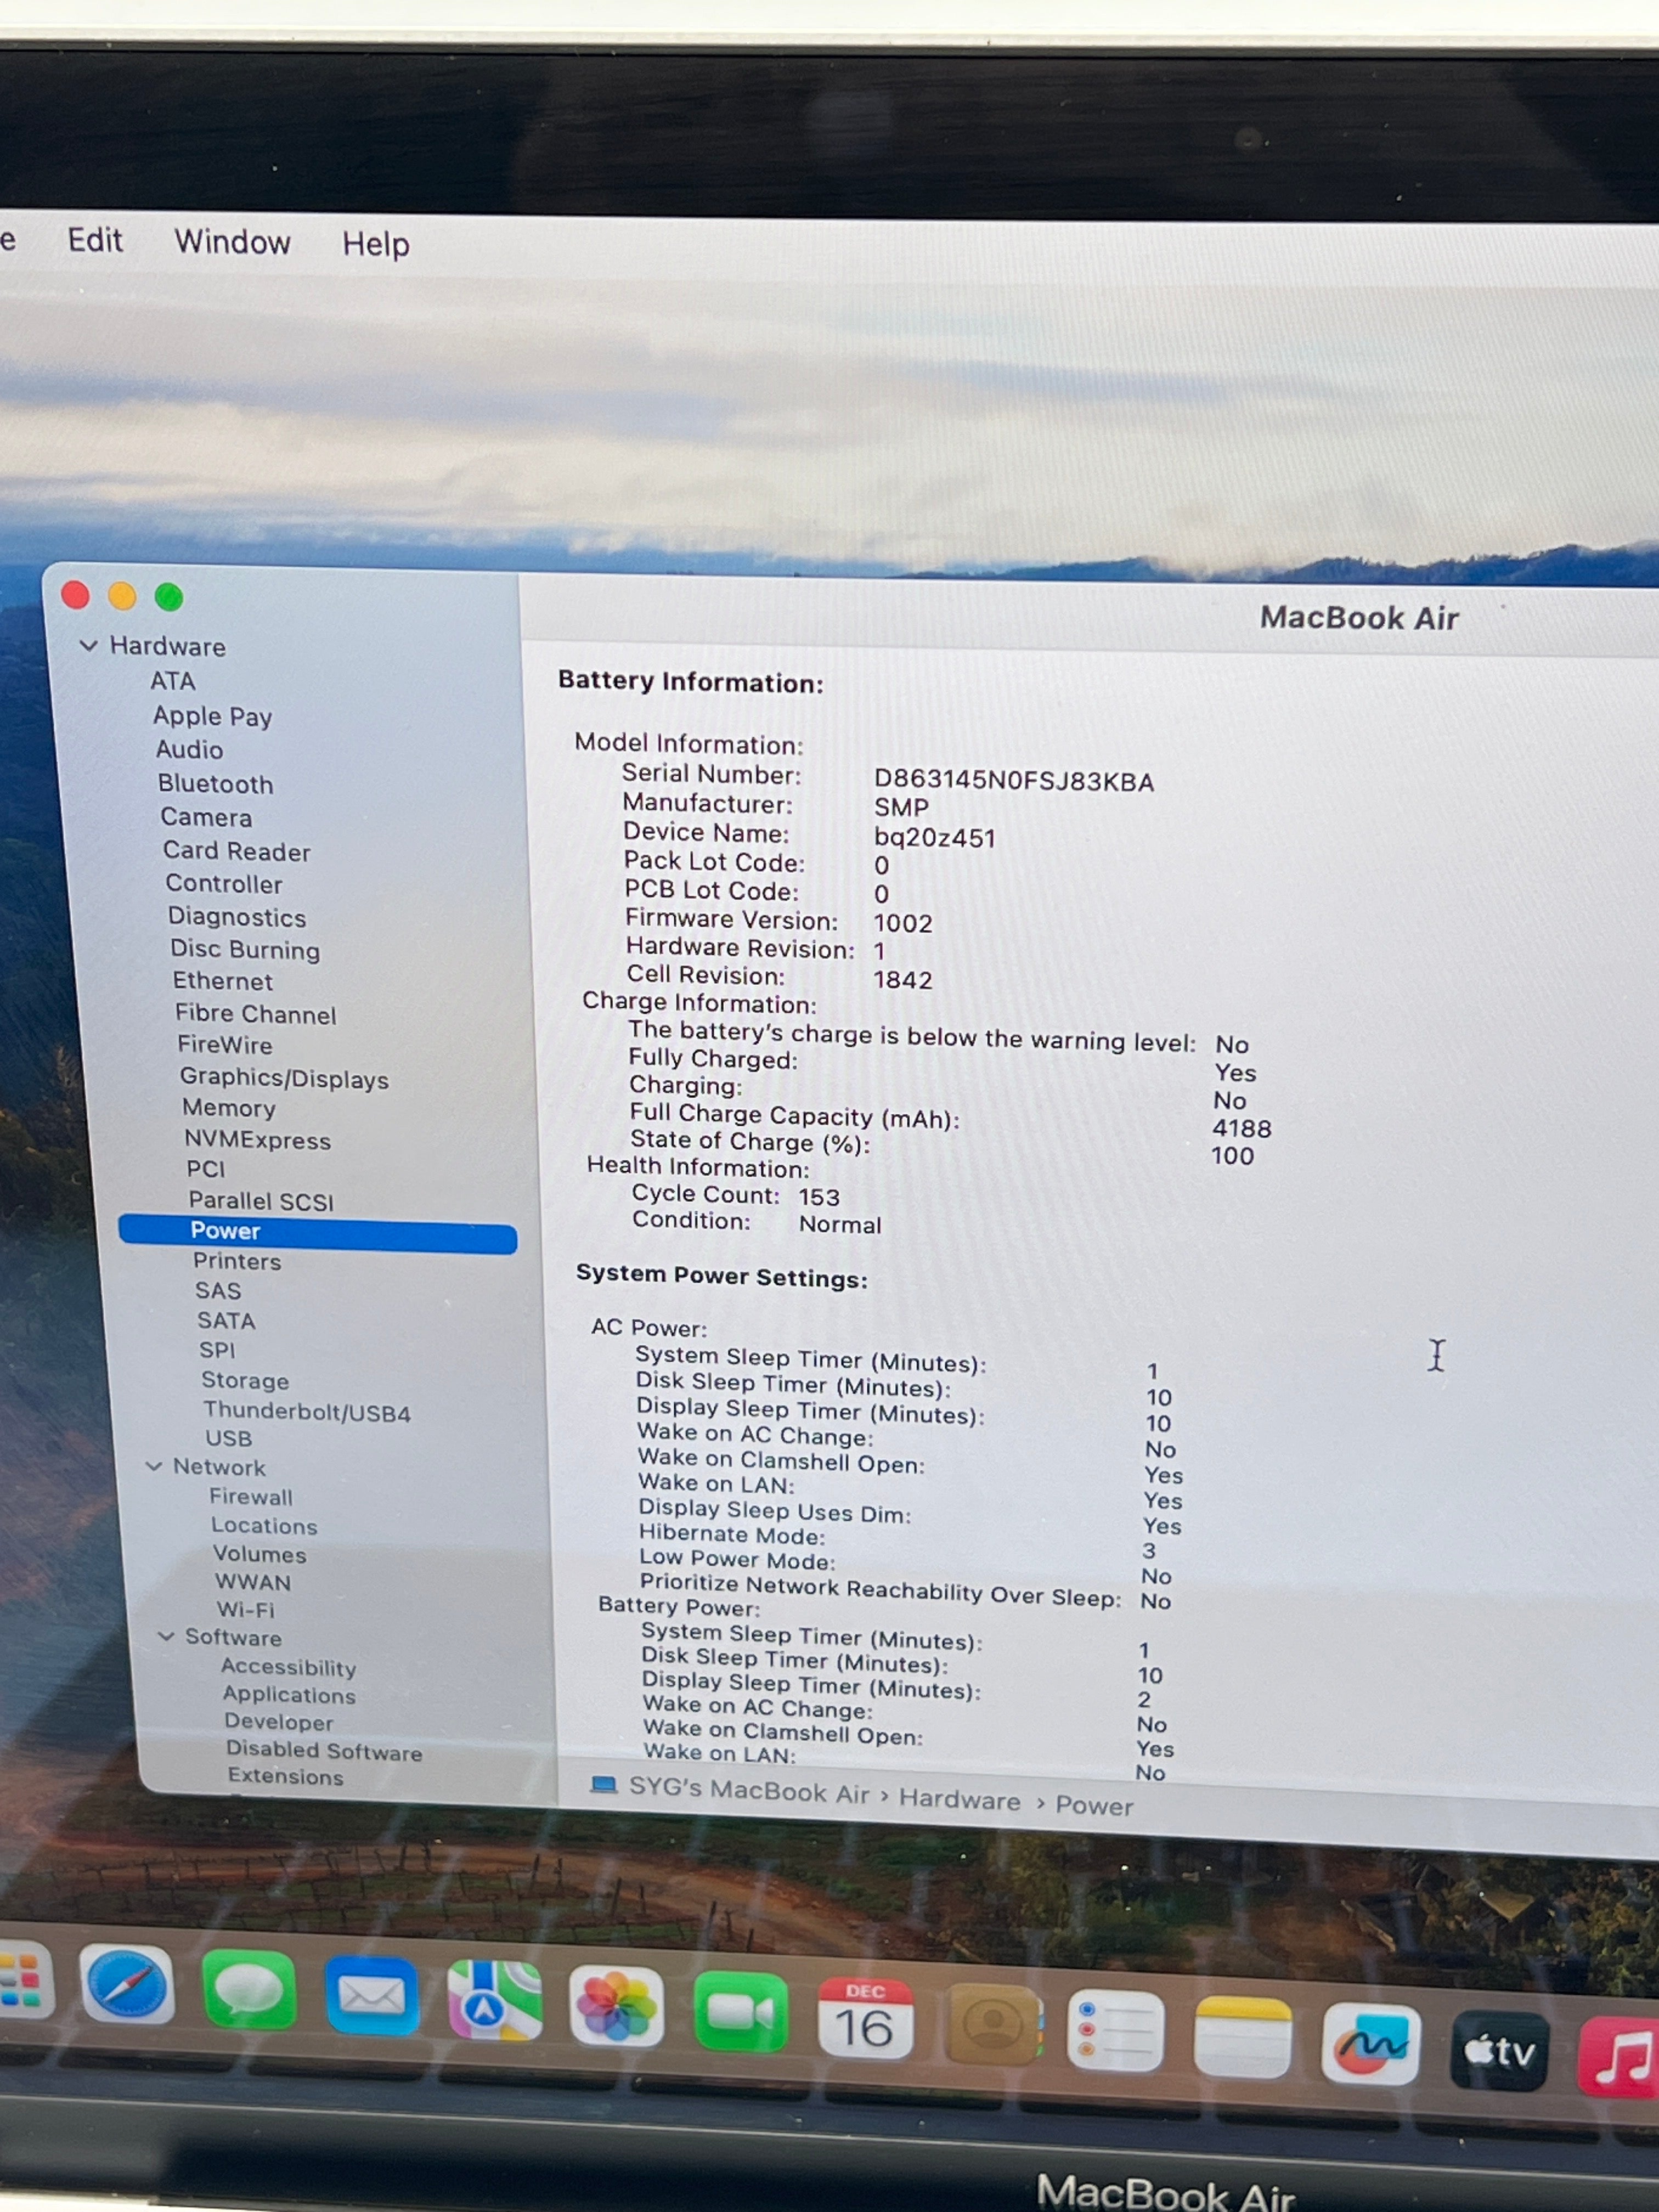
Task: Select NVMExpress in the sidebar
Action: pyautogui.click(x=257, y=1140)
